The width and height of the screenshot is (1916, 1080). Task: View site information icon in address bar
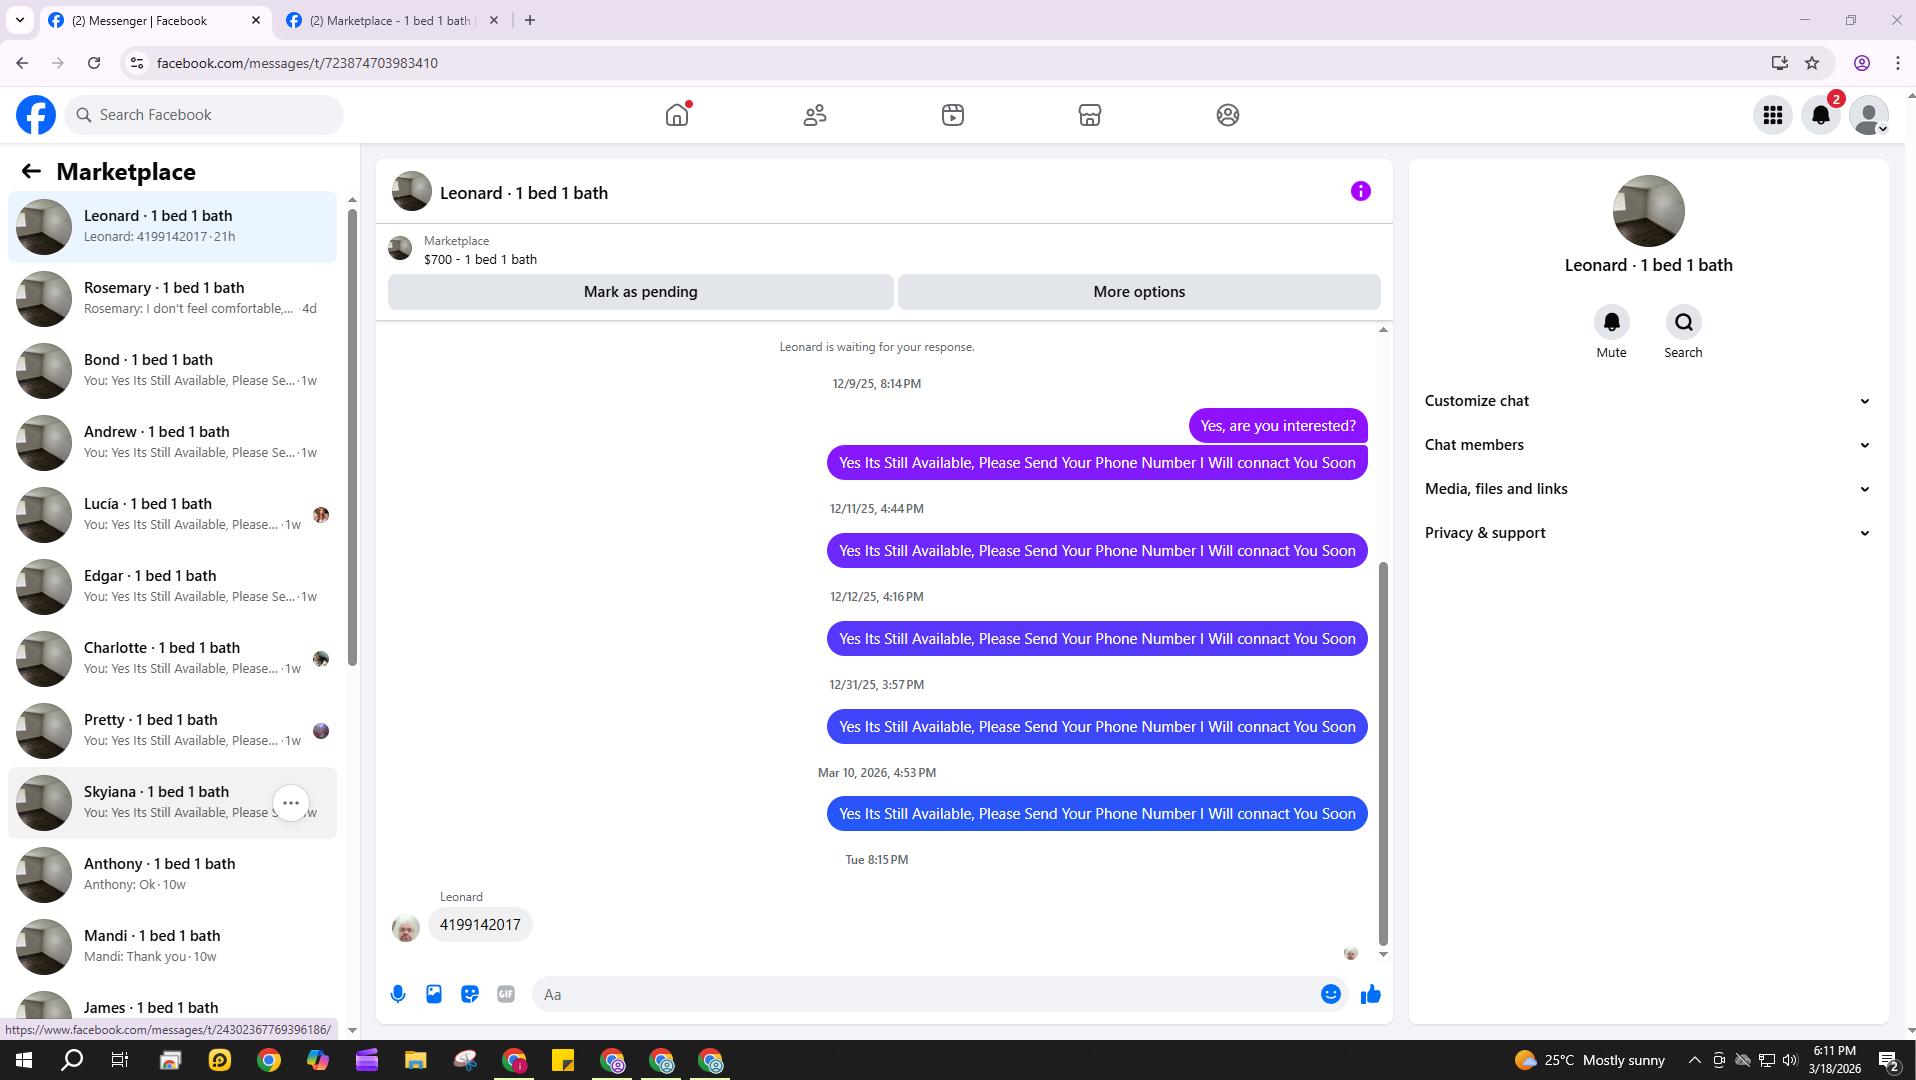point(137,63)
